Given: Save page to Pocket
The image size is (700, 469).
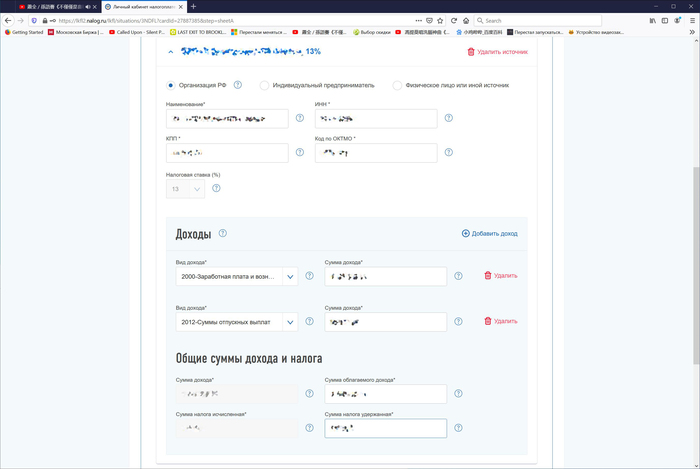Looking at the screenshot, I should pos(429,21).
